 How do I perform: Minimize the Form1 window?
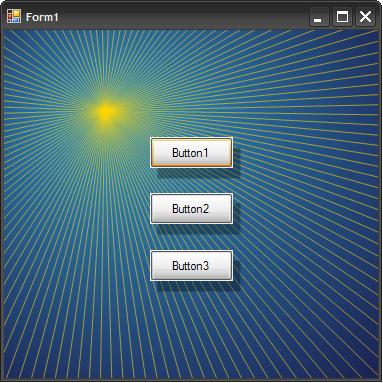pos(319,17)
